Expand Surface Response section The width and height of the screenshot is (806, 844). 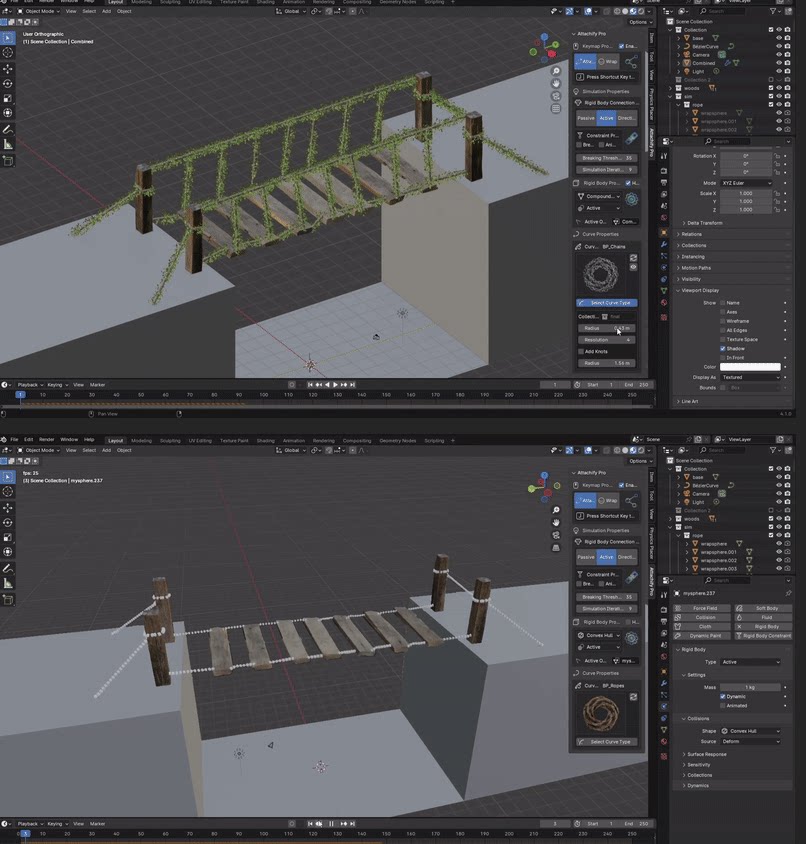pyautogui.click(x=704, y=754)
